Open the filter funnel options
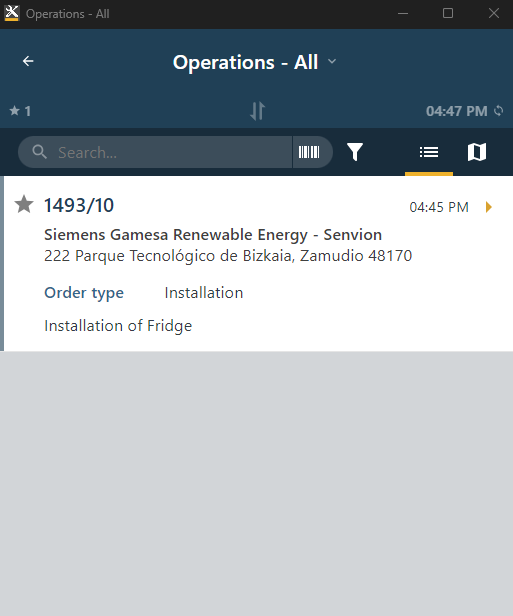 (x=355, y=152)
